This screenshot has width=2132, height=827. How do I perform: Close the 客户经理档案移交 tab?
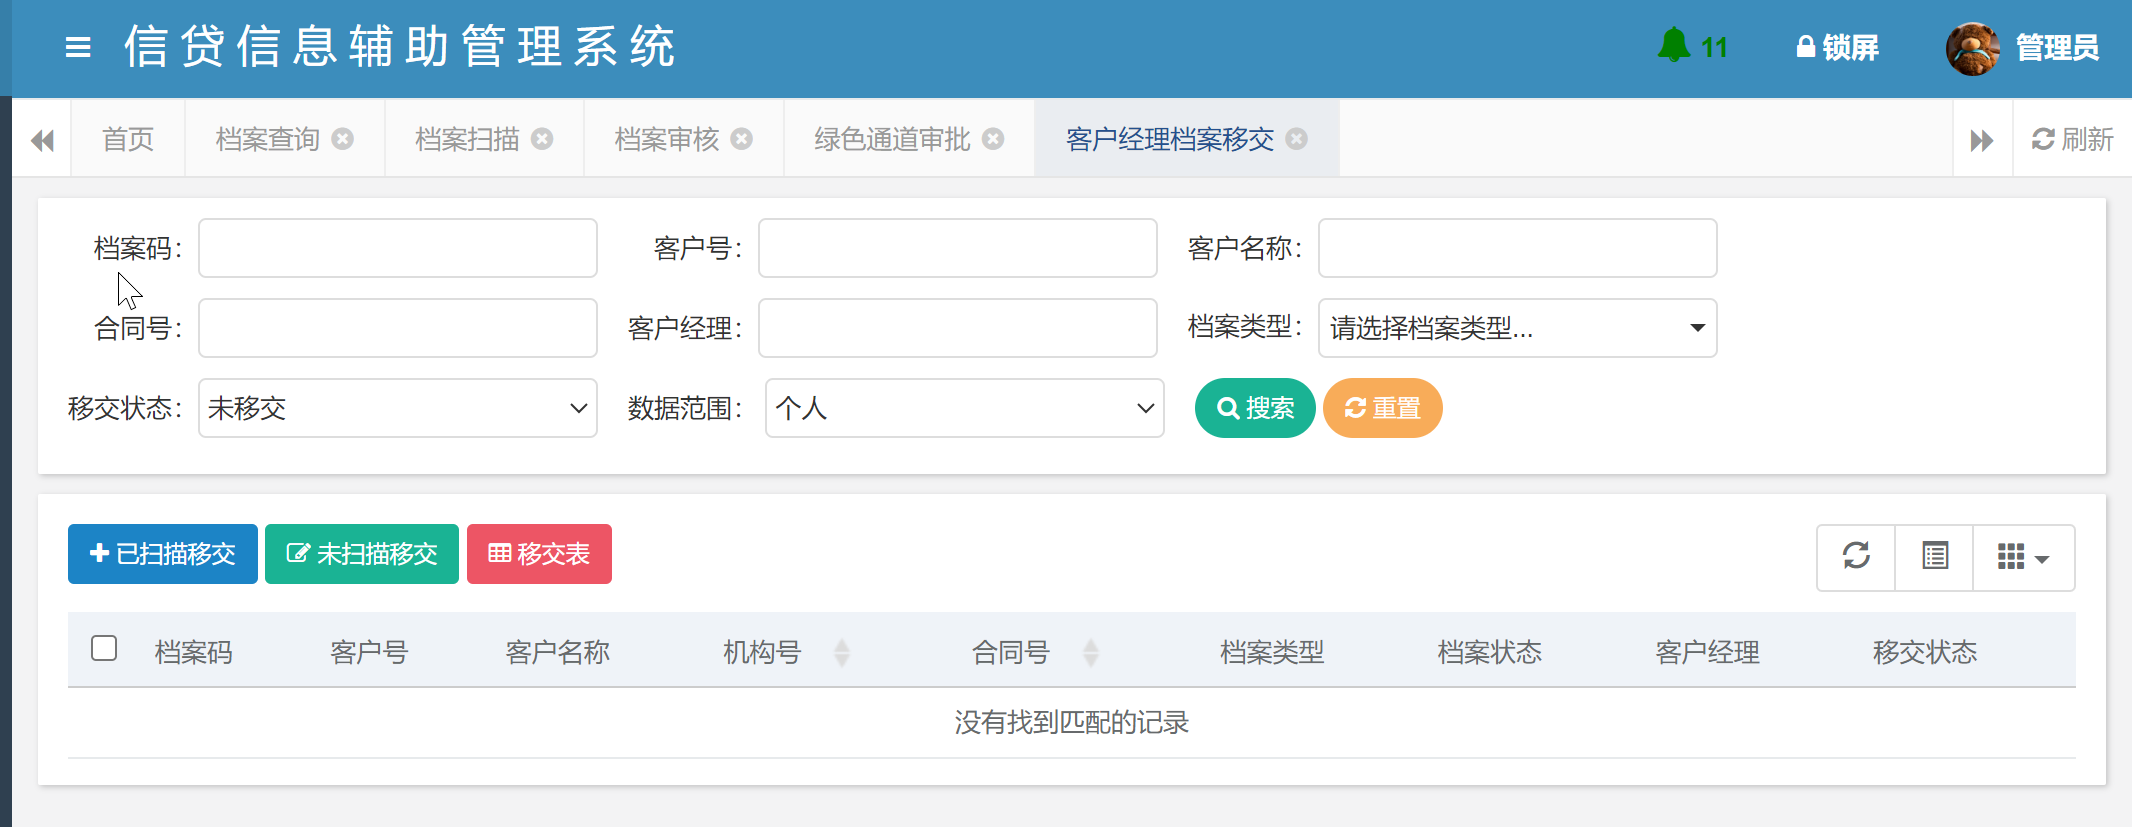tap(1297, 139)
